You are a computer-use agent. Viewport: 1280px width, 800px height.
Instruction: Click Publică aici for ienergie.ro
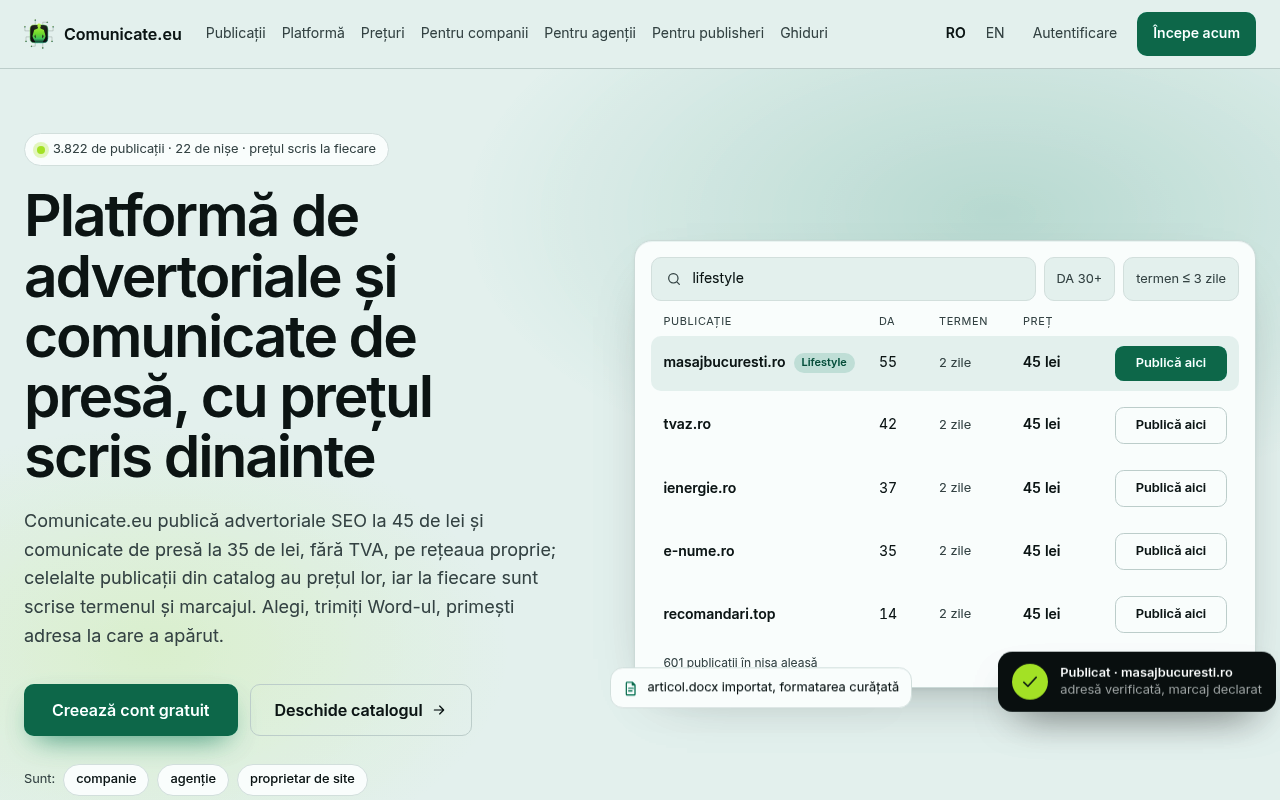1171,488
